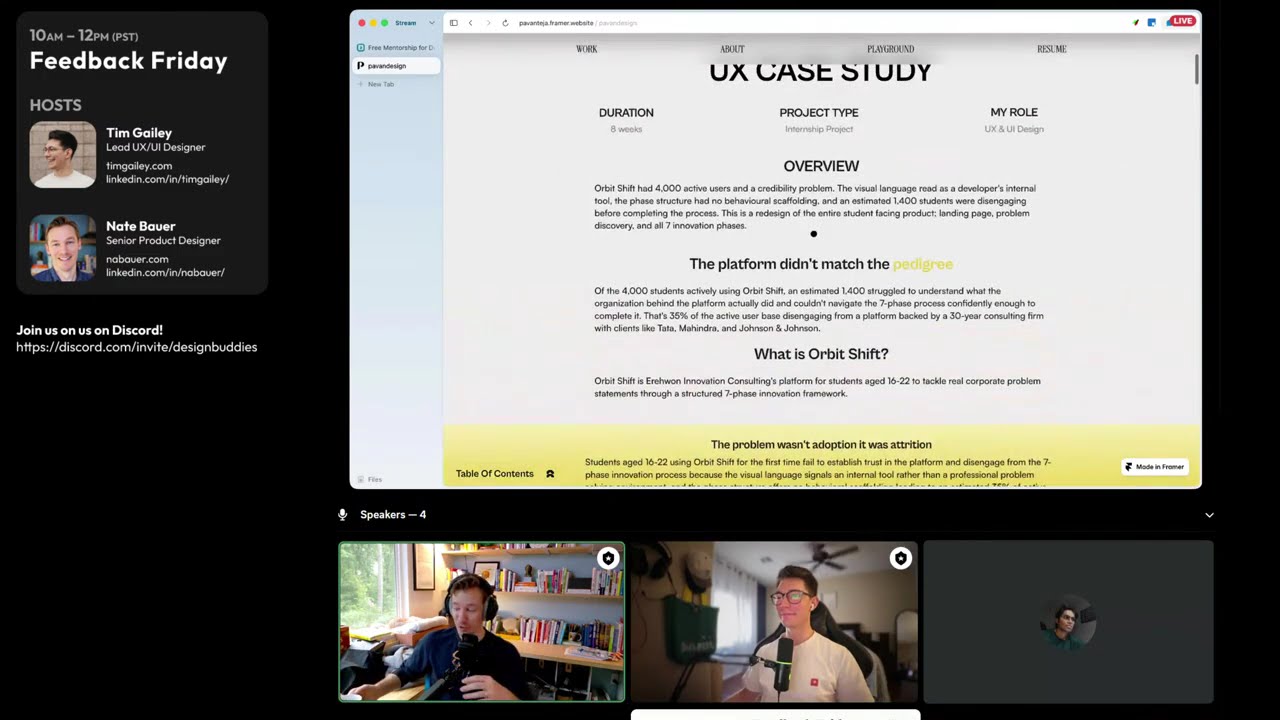The width and height of the screenshot is (1280, 720).
Task: Click the shield badge on the glasses speaker's video
Action: click(901, 559)
